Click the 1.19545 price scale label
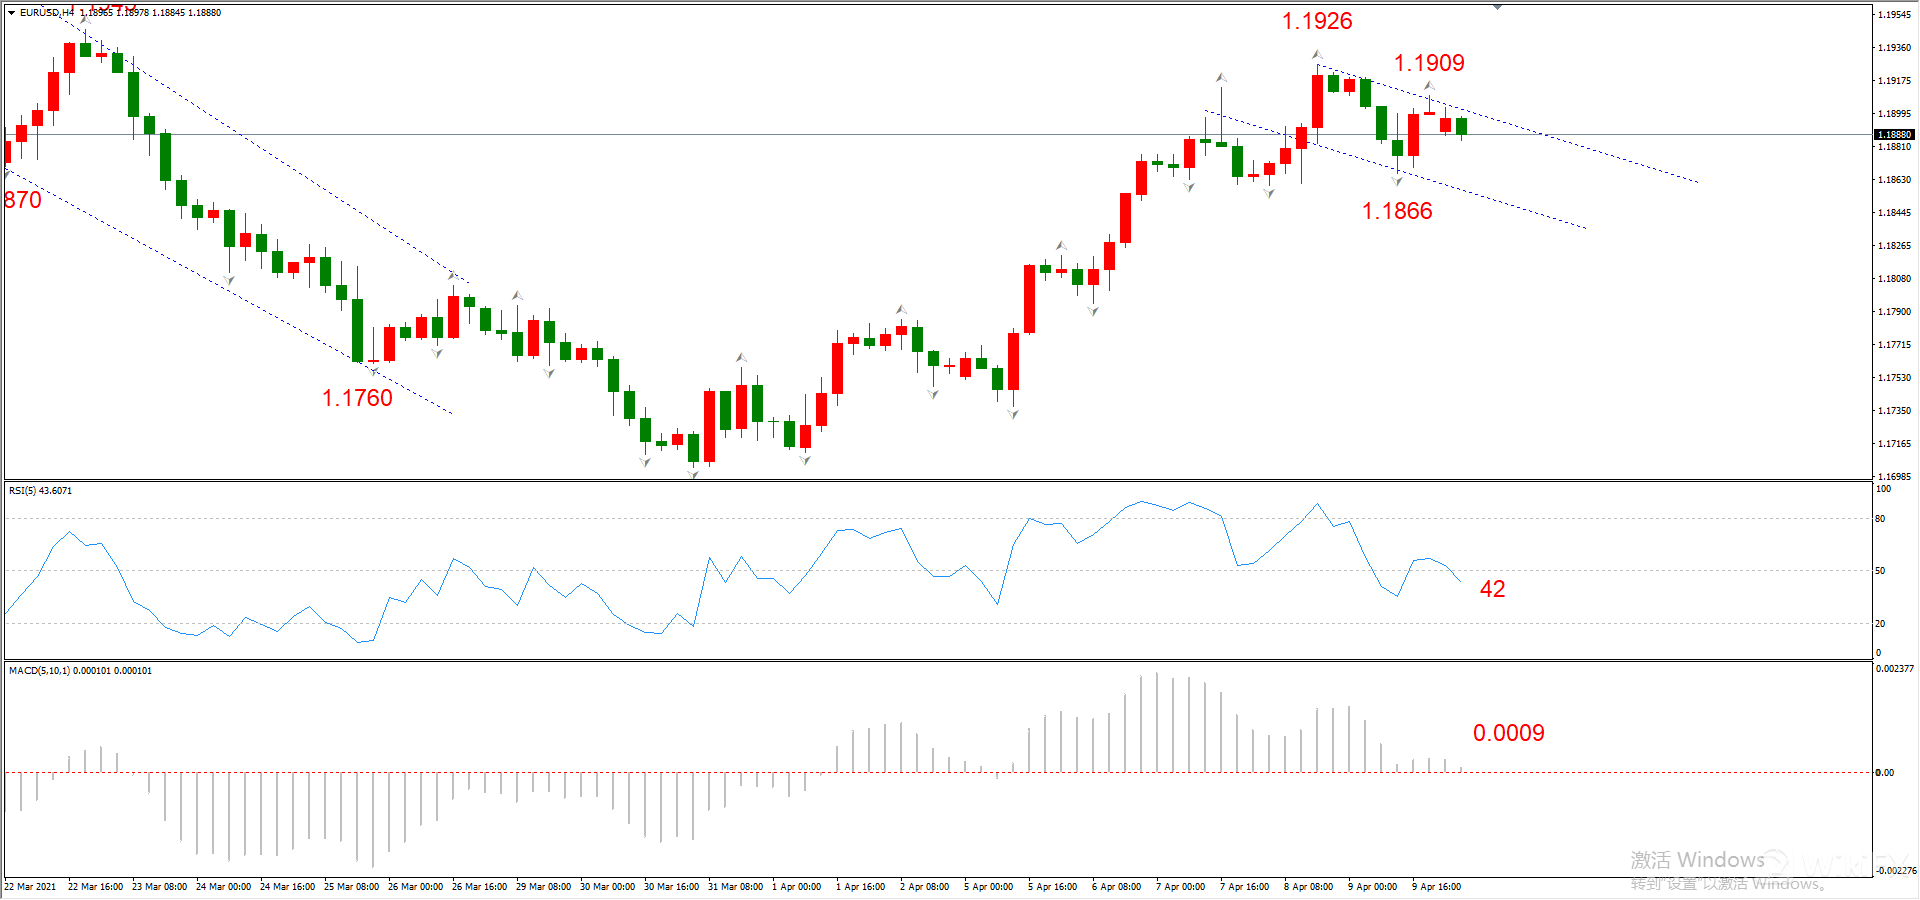This screenshot has width=1920, height=900. click(x=1894, y=15)
